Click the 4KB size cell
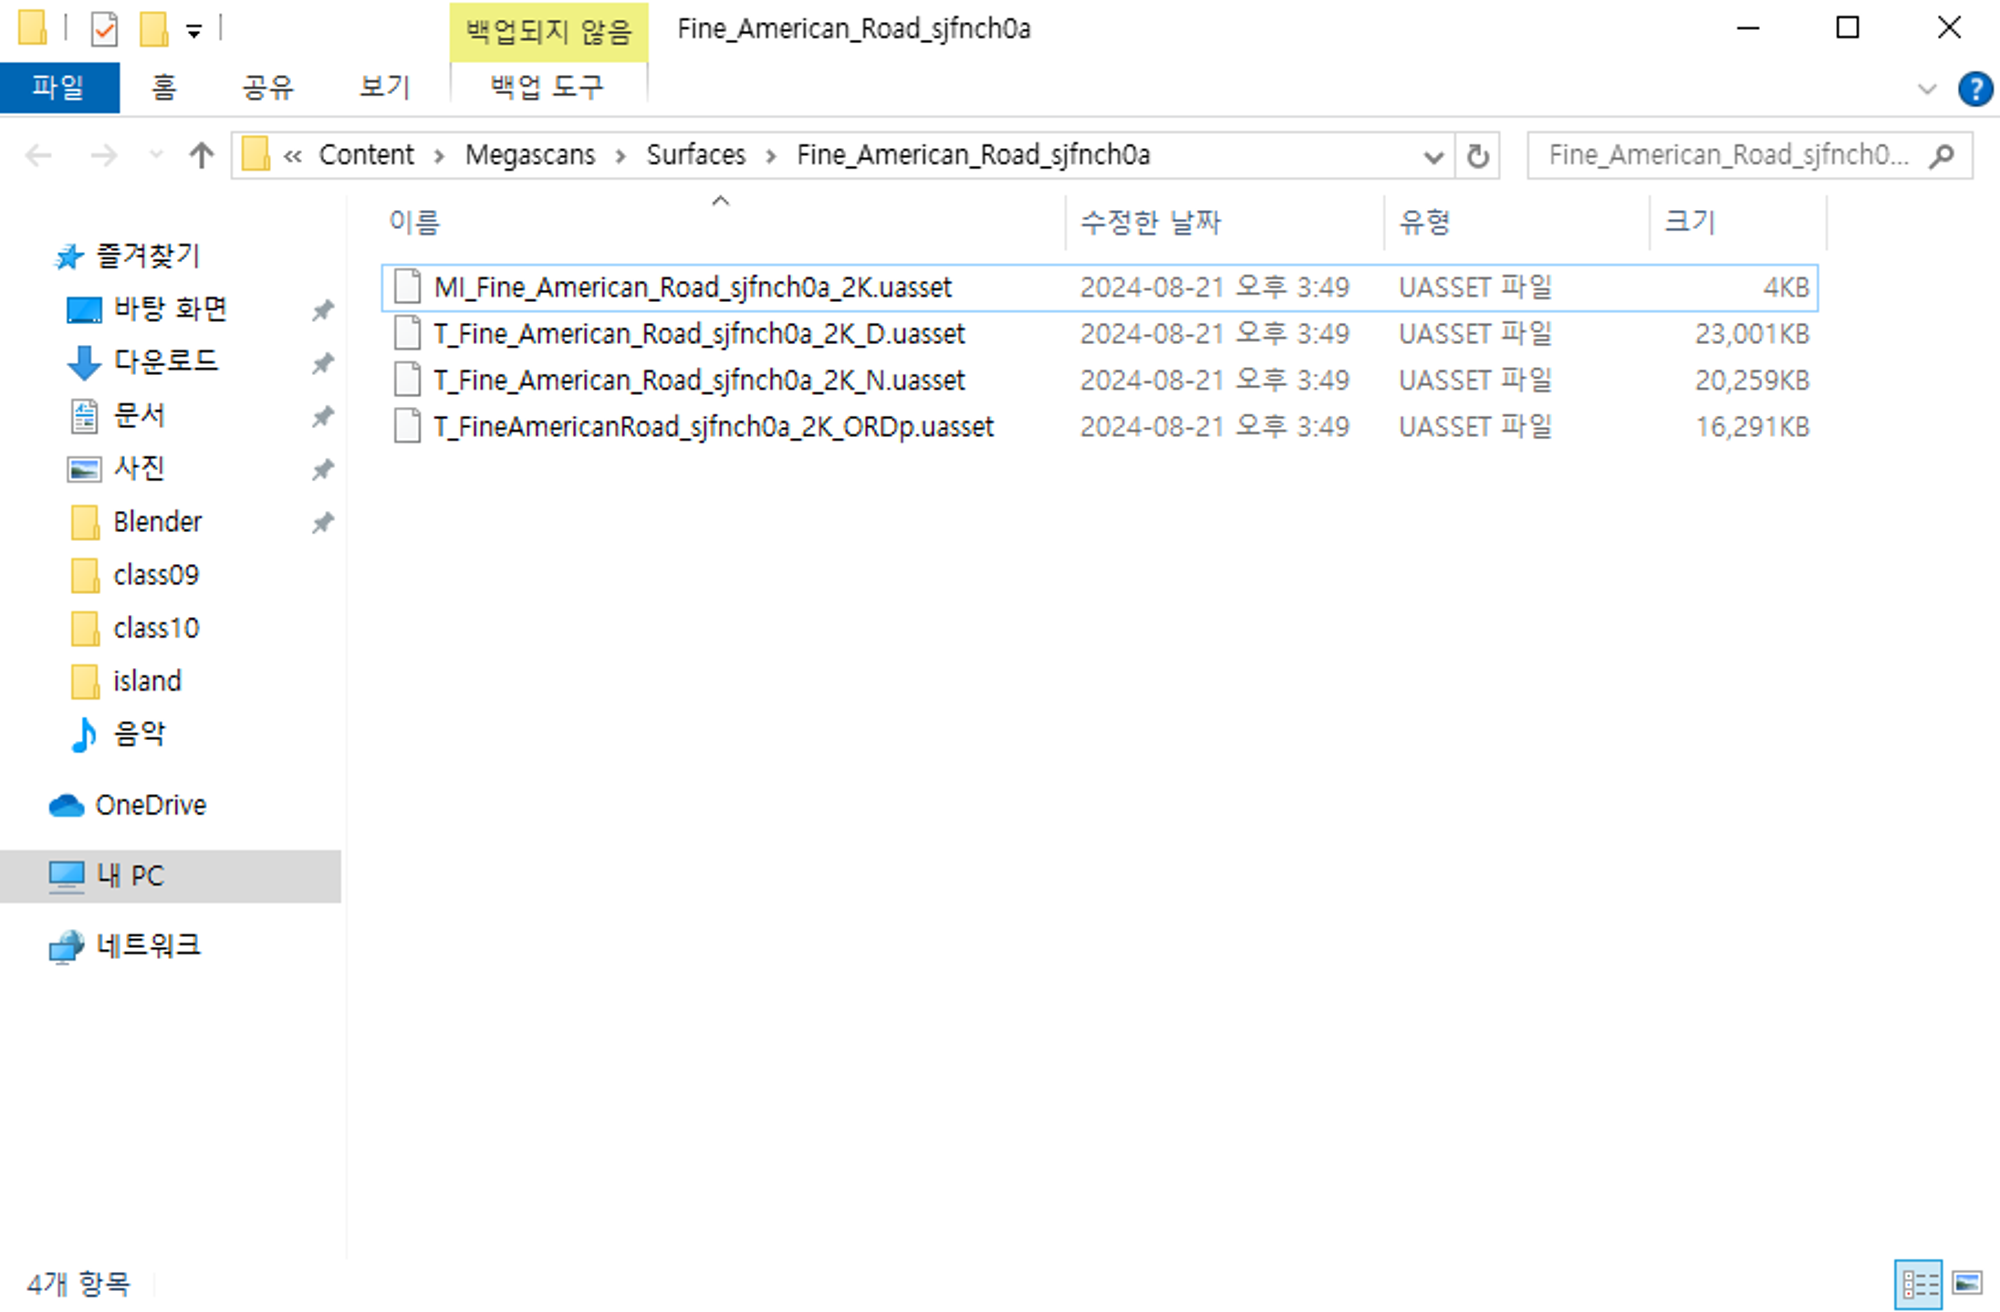2000x1312 pixels. (x=1786, y=288)
